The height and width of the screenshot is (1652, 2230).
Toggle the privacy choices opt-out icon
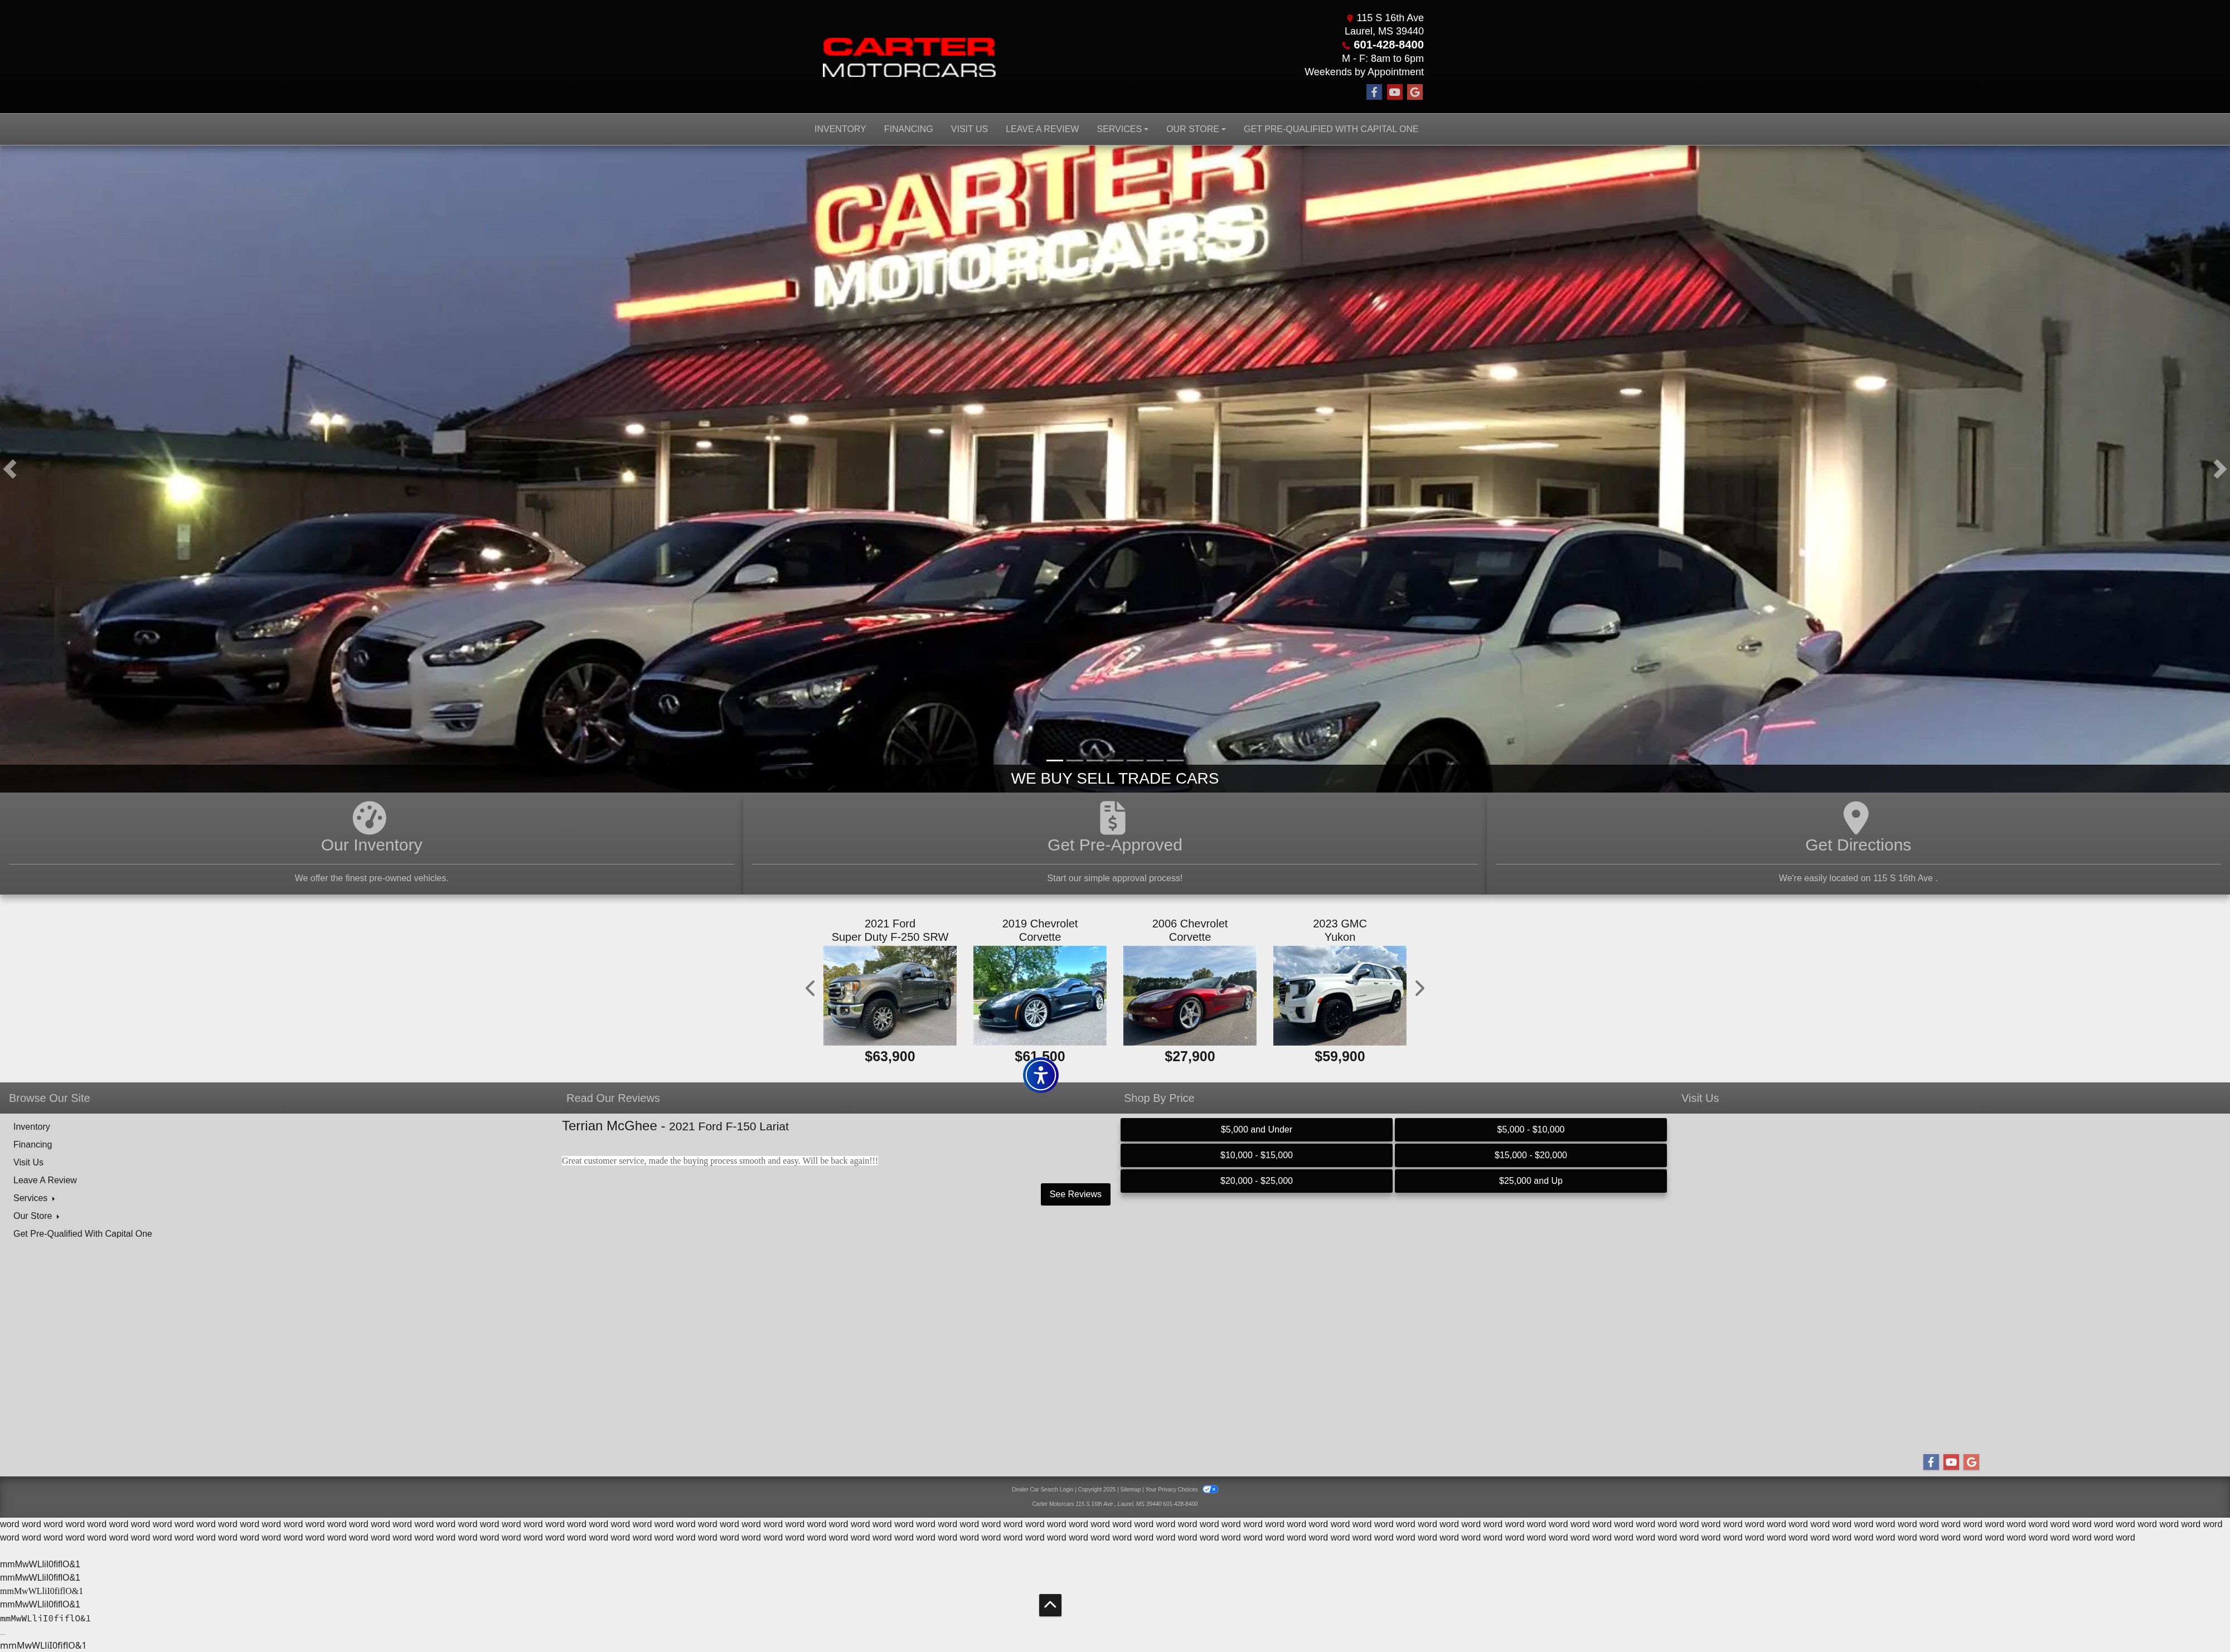point(1210,1489)
